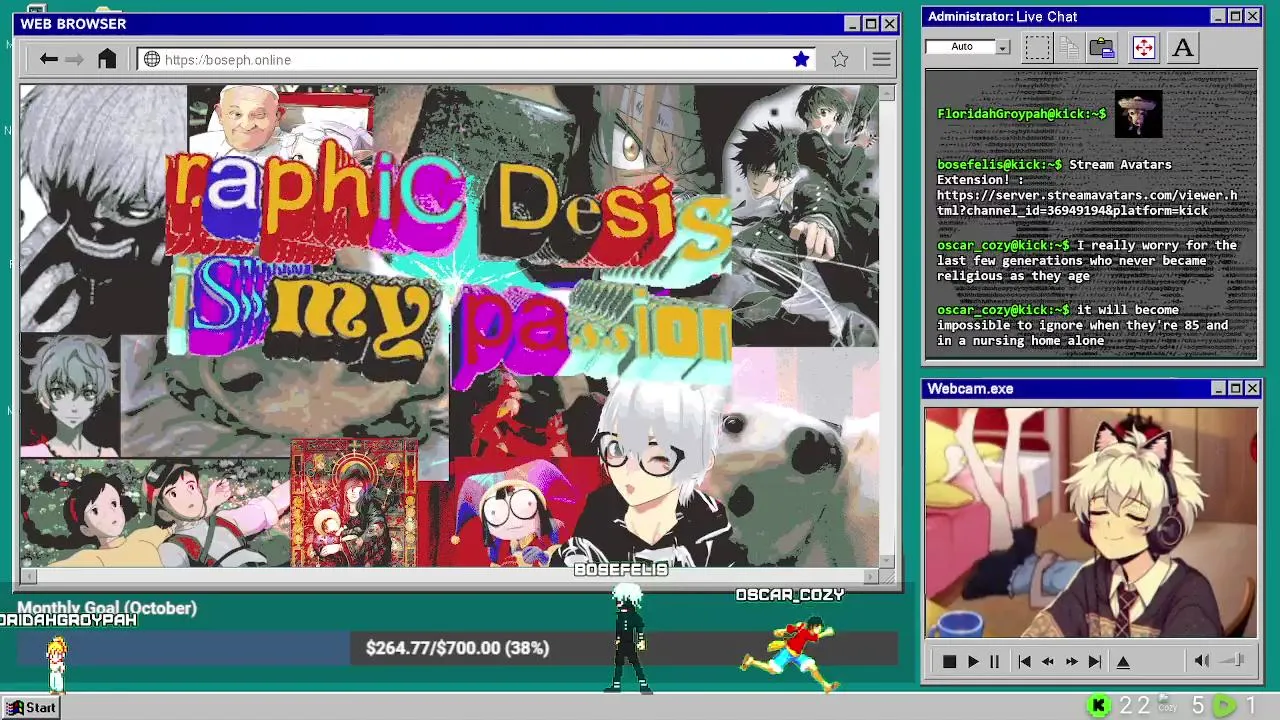
Task: Click the Monthly Goal (October) label
Action: click(x=107, y=608)
